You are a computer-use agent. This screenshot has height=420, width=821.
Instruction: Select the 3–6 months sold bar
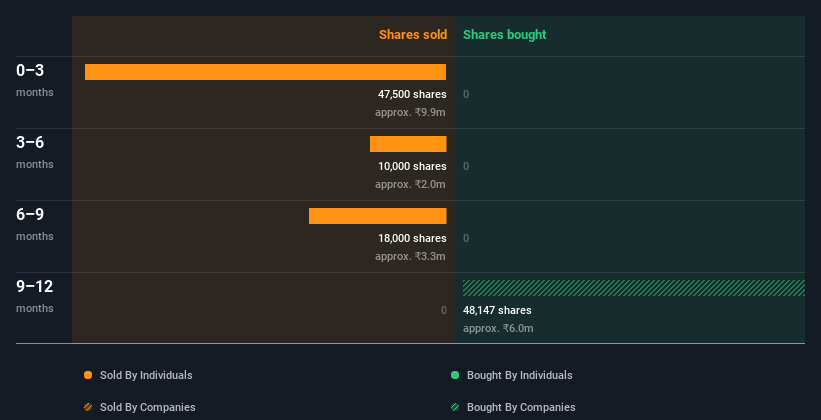pyautogui.click(x=408, y=144)
